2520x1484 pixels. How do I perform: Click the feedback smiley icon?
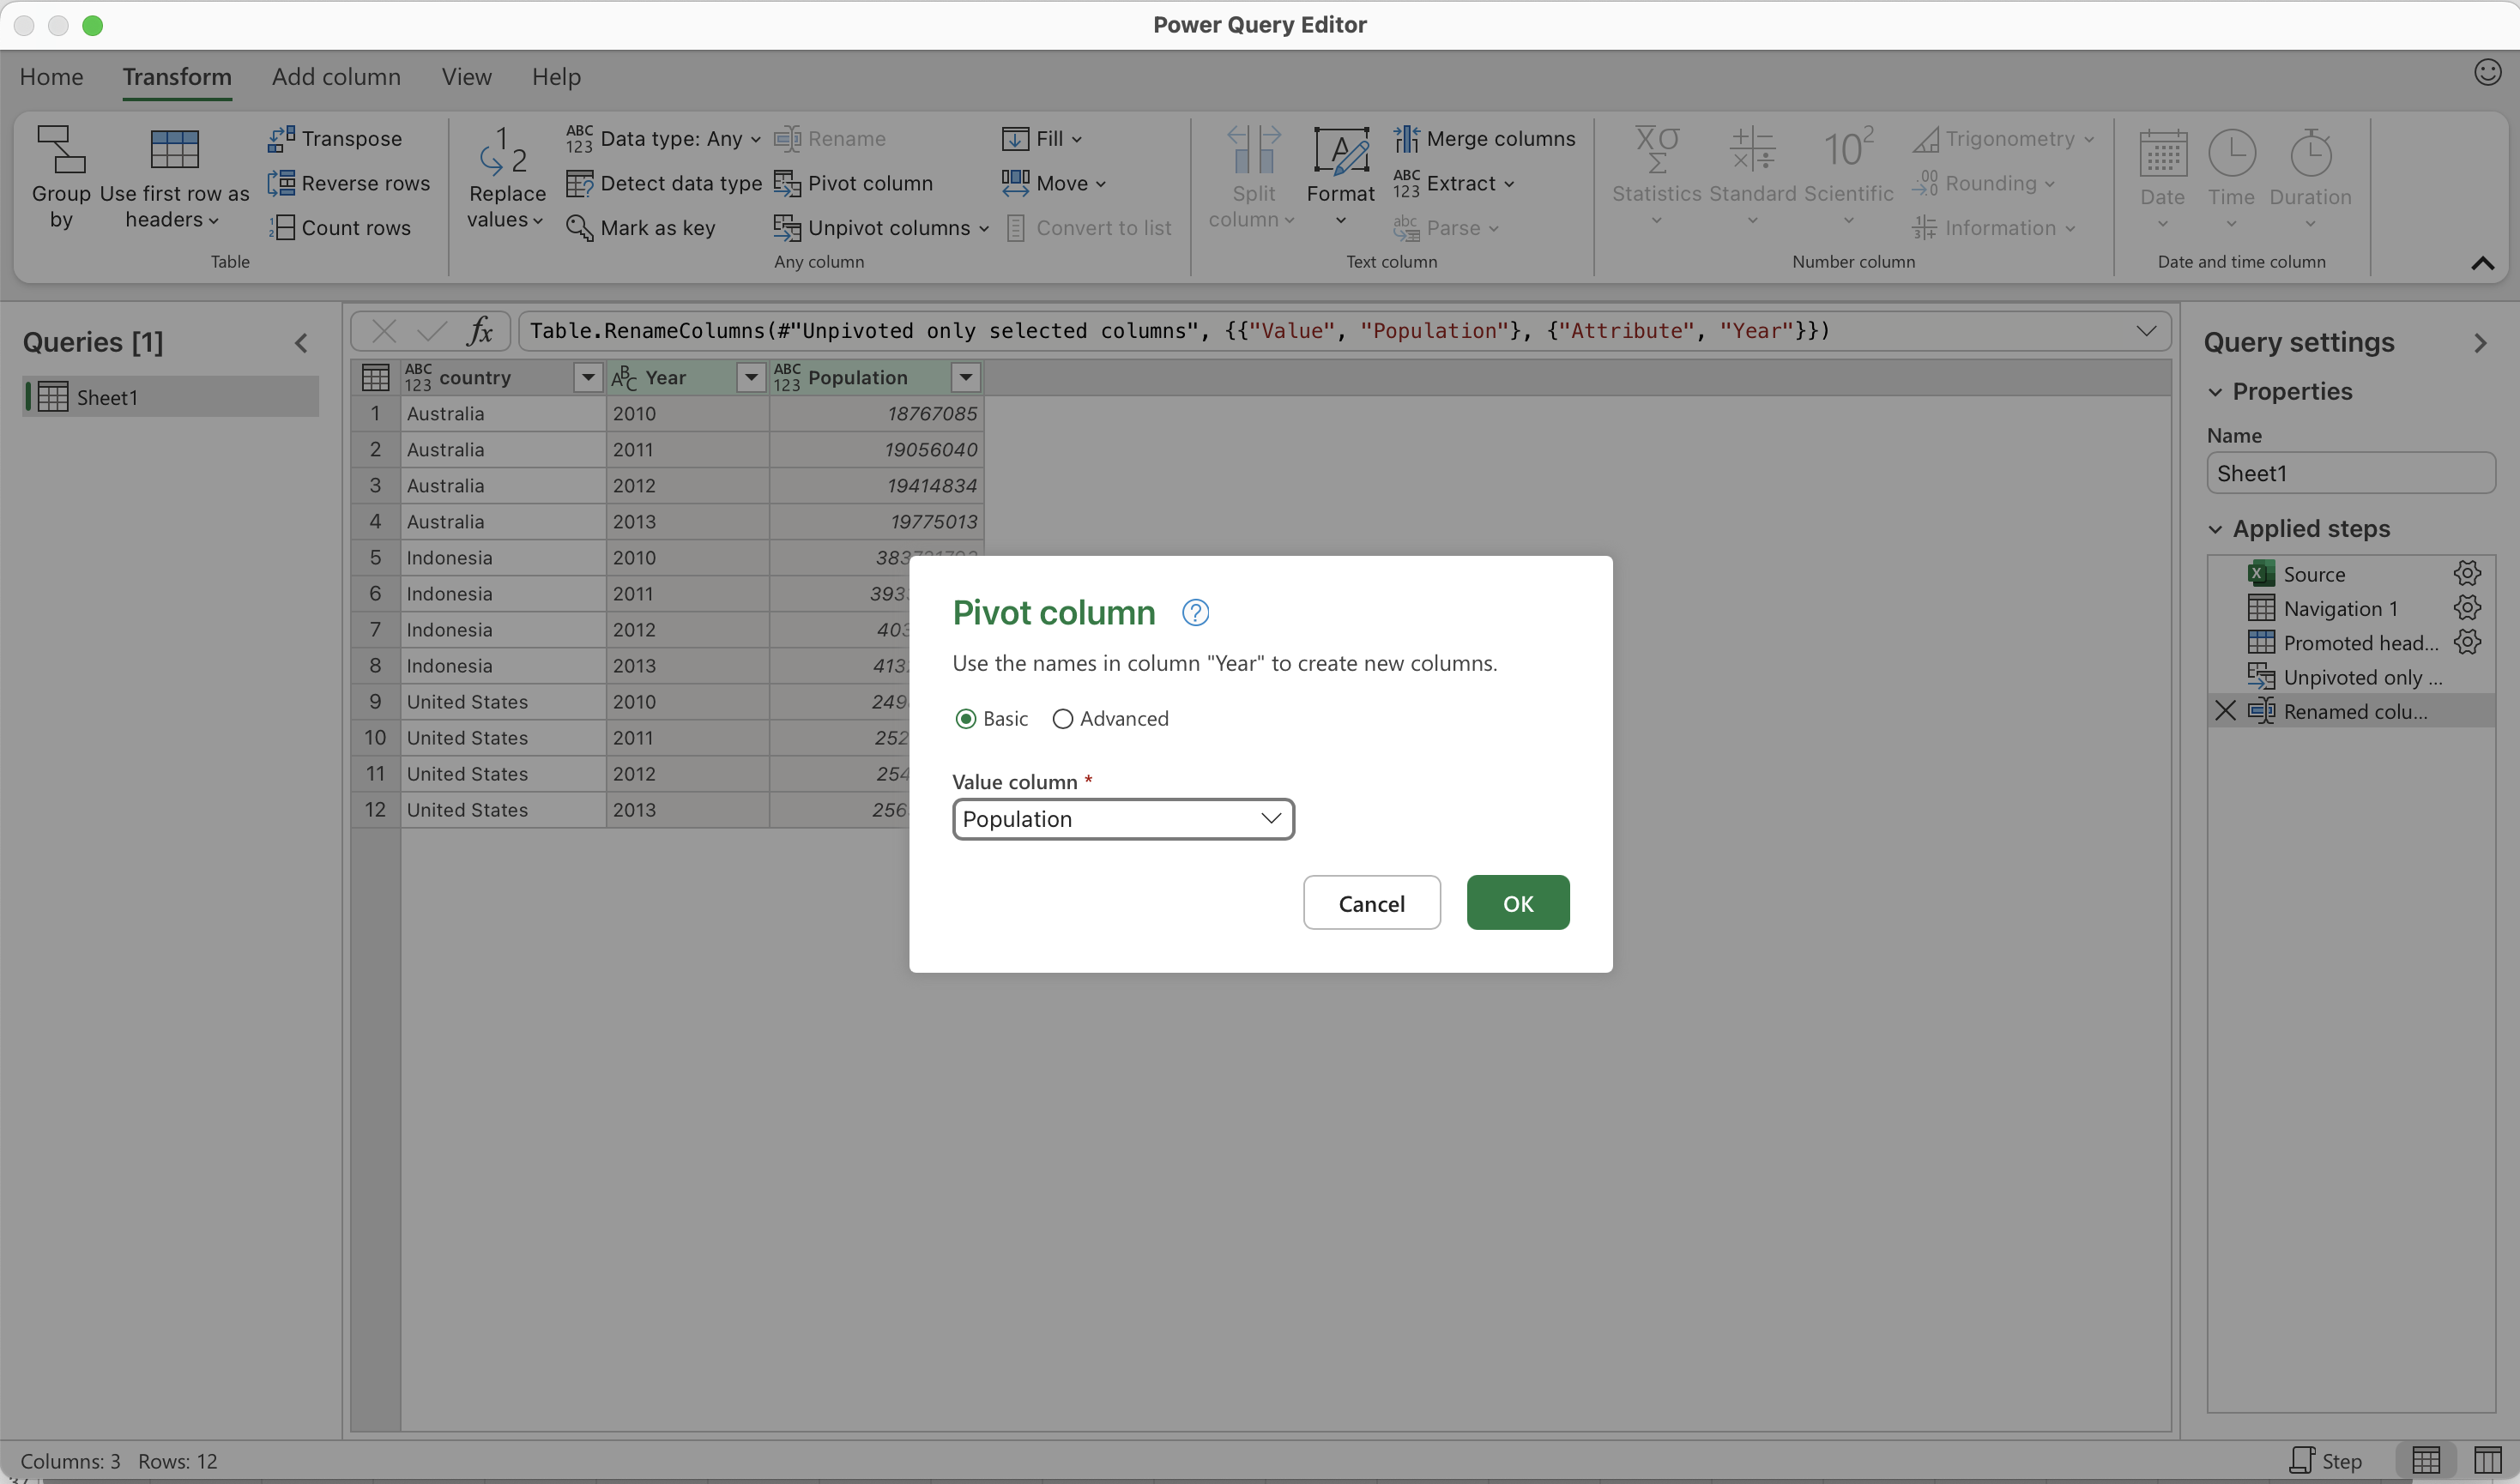click(x=2487, y=72)
